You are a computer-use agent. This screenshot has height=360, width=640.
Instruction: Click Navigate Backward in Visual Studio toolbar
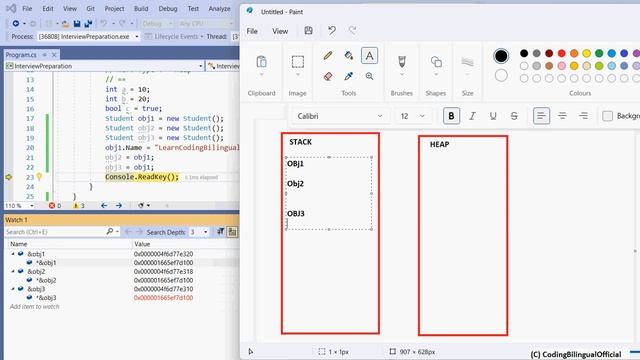pos(16,24)
